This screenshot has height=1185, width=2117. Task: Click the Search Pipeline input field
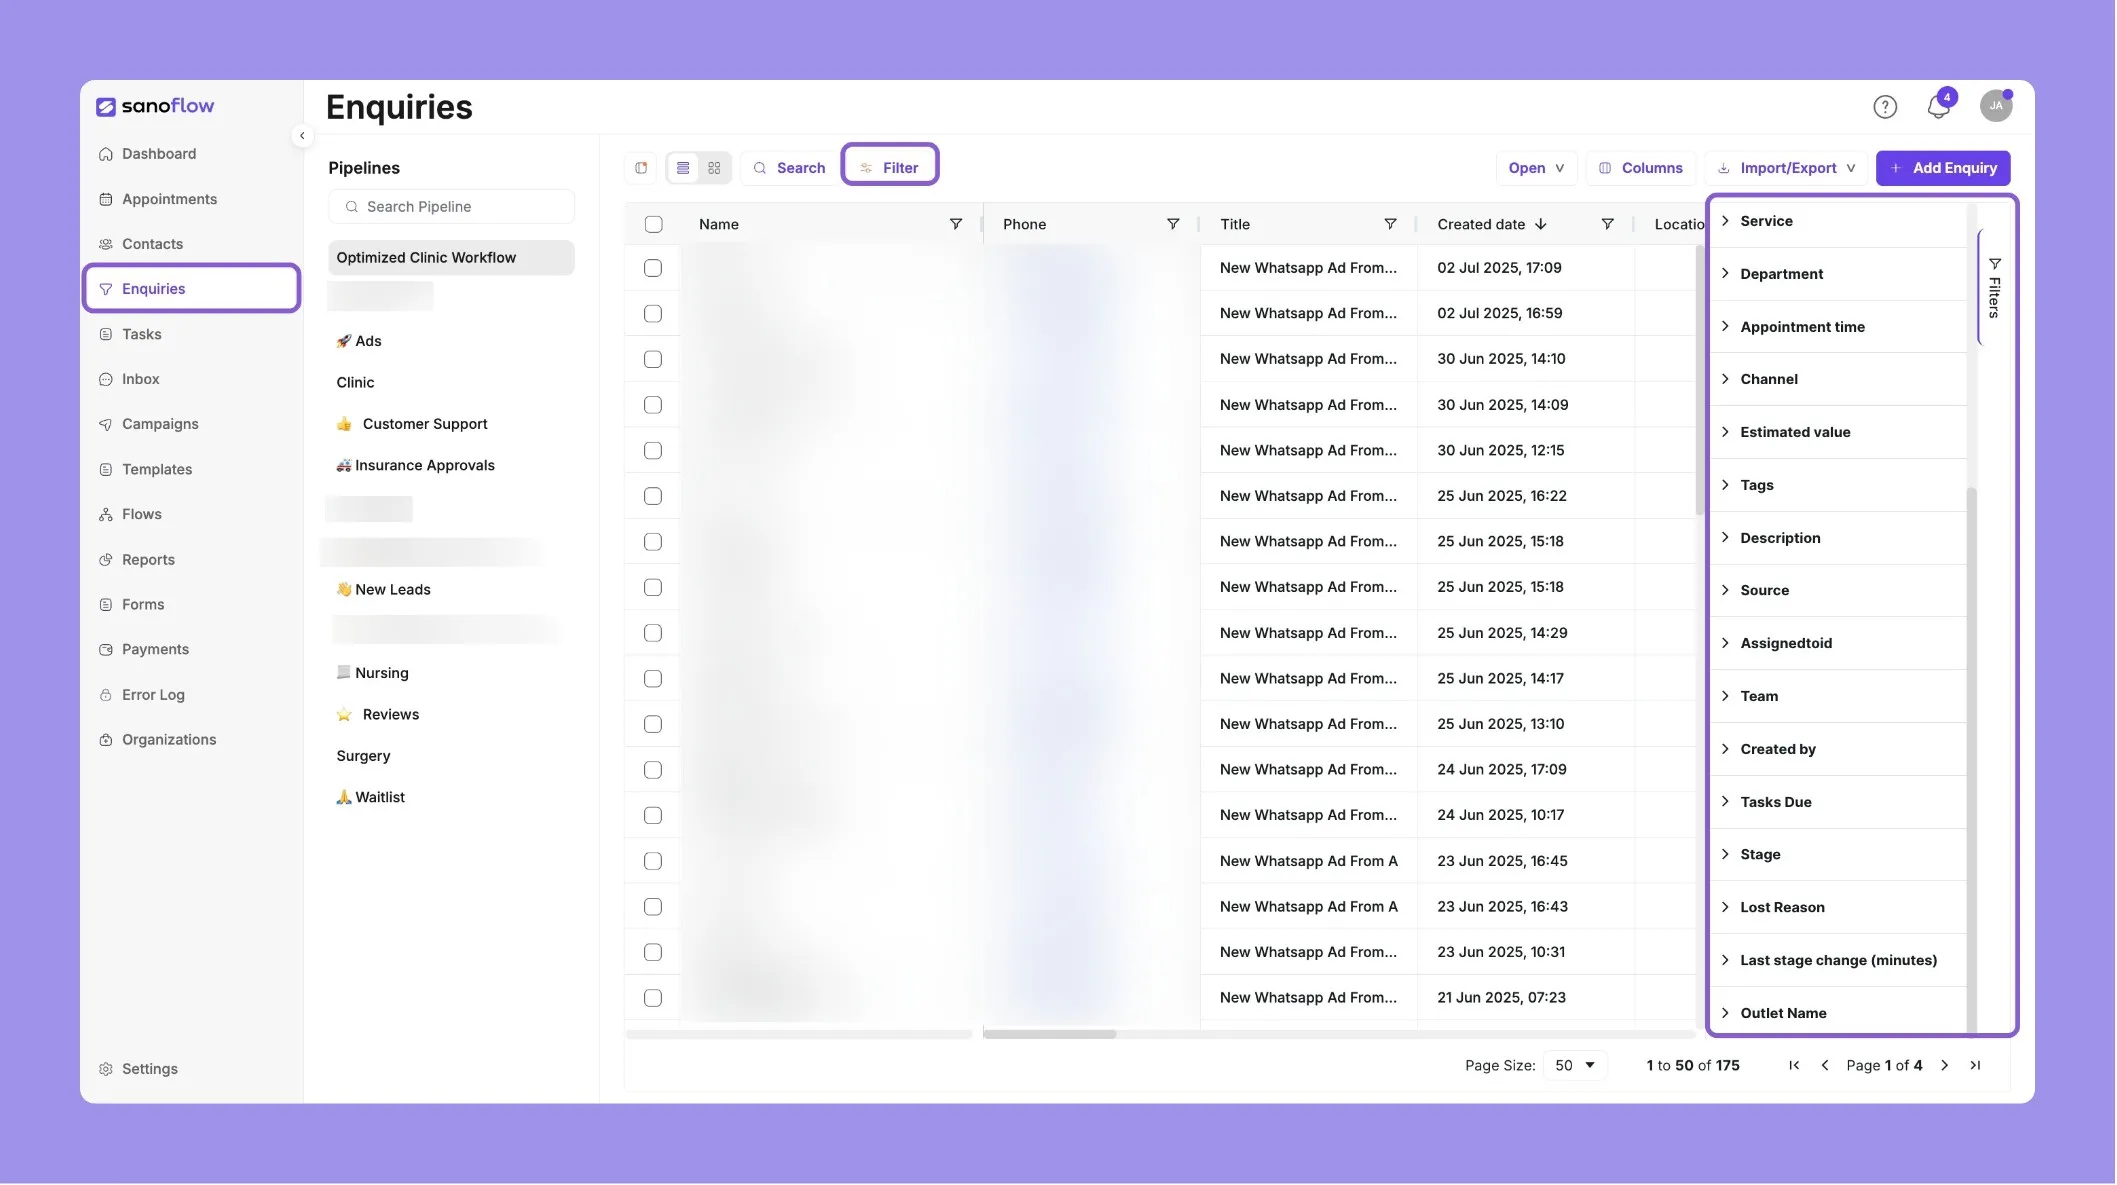451,207
